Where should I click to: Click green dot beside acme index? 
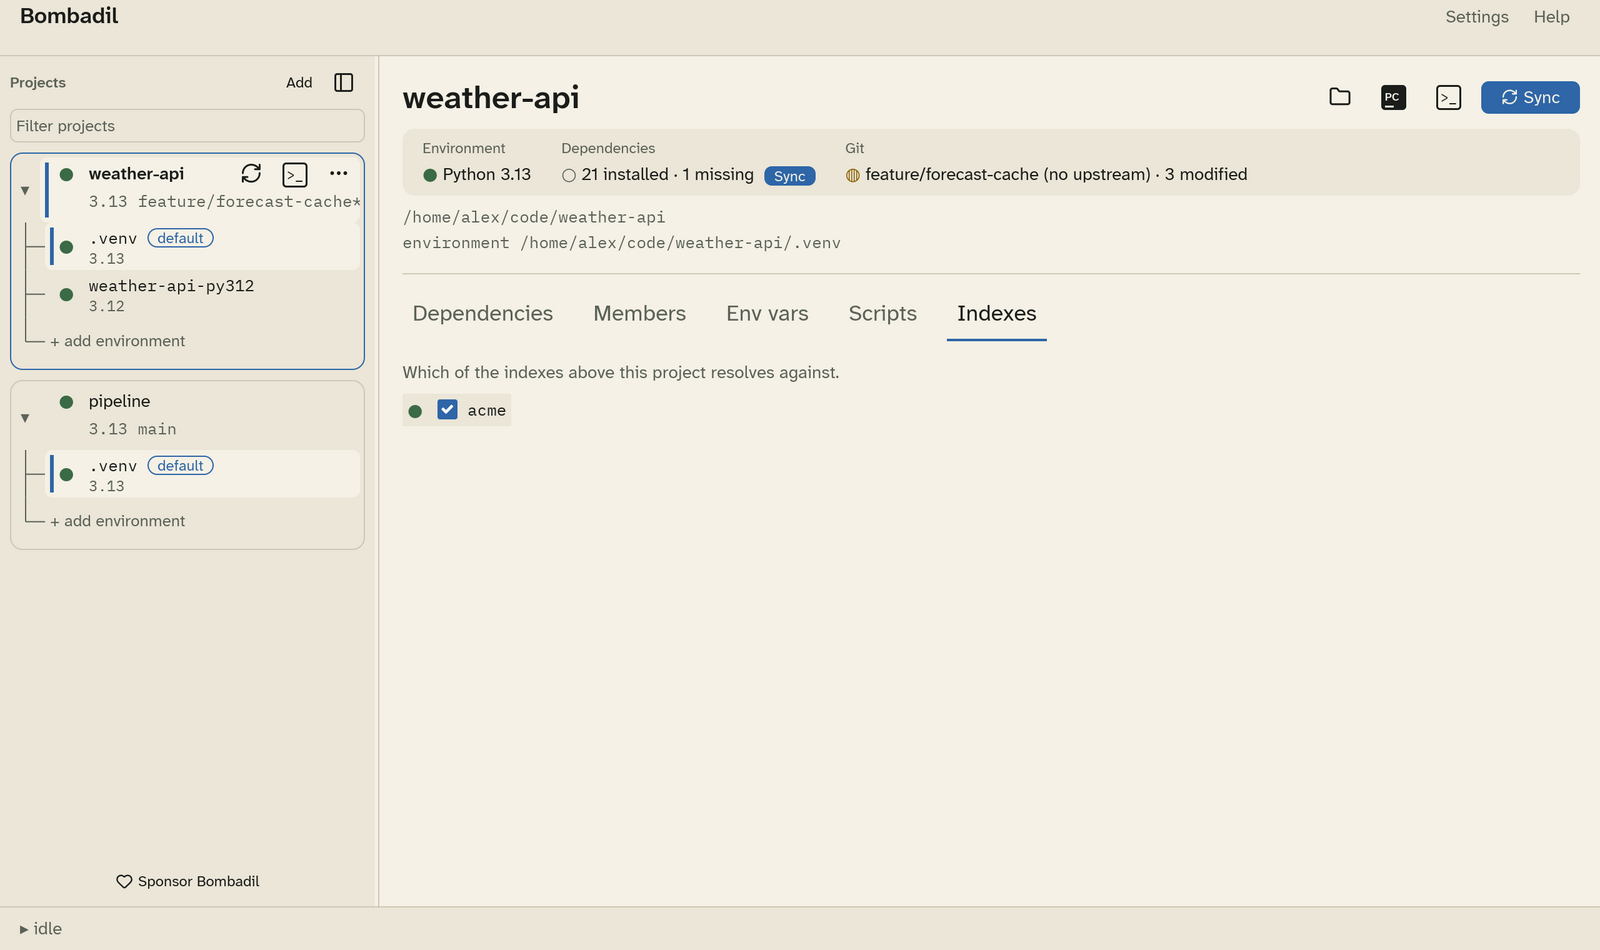tap(416, 411)
